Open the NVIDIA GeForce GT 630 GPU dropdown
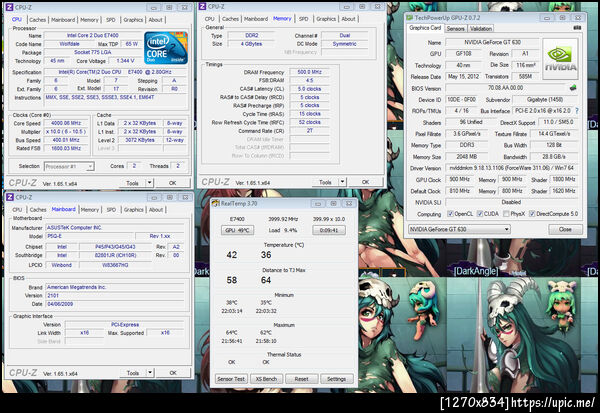600x413 pixels. click(x=459, y=229)
